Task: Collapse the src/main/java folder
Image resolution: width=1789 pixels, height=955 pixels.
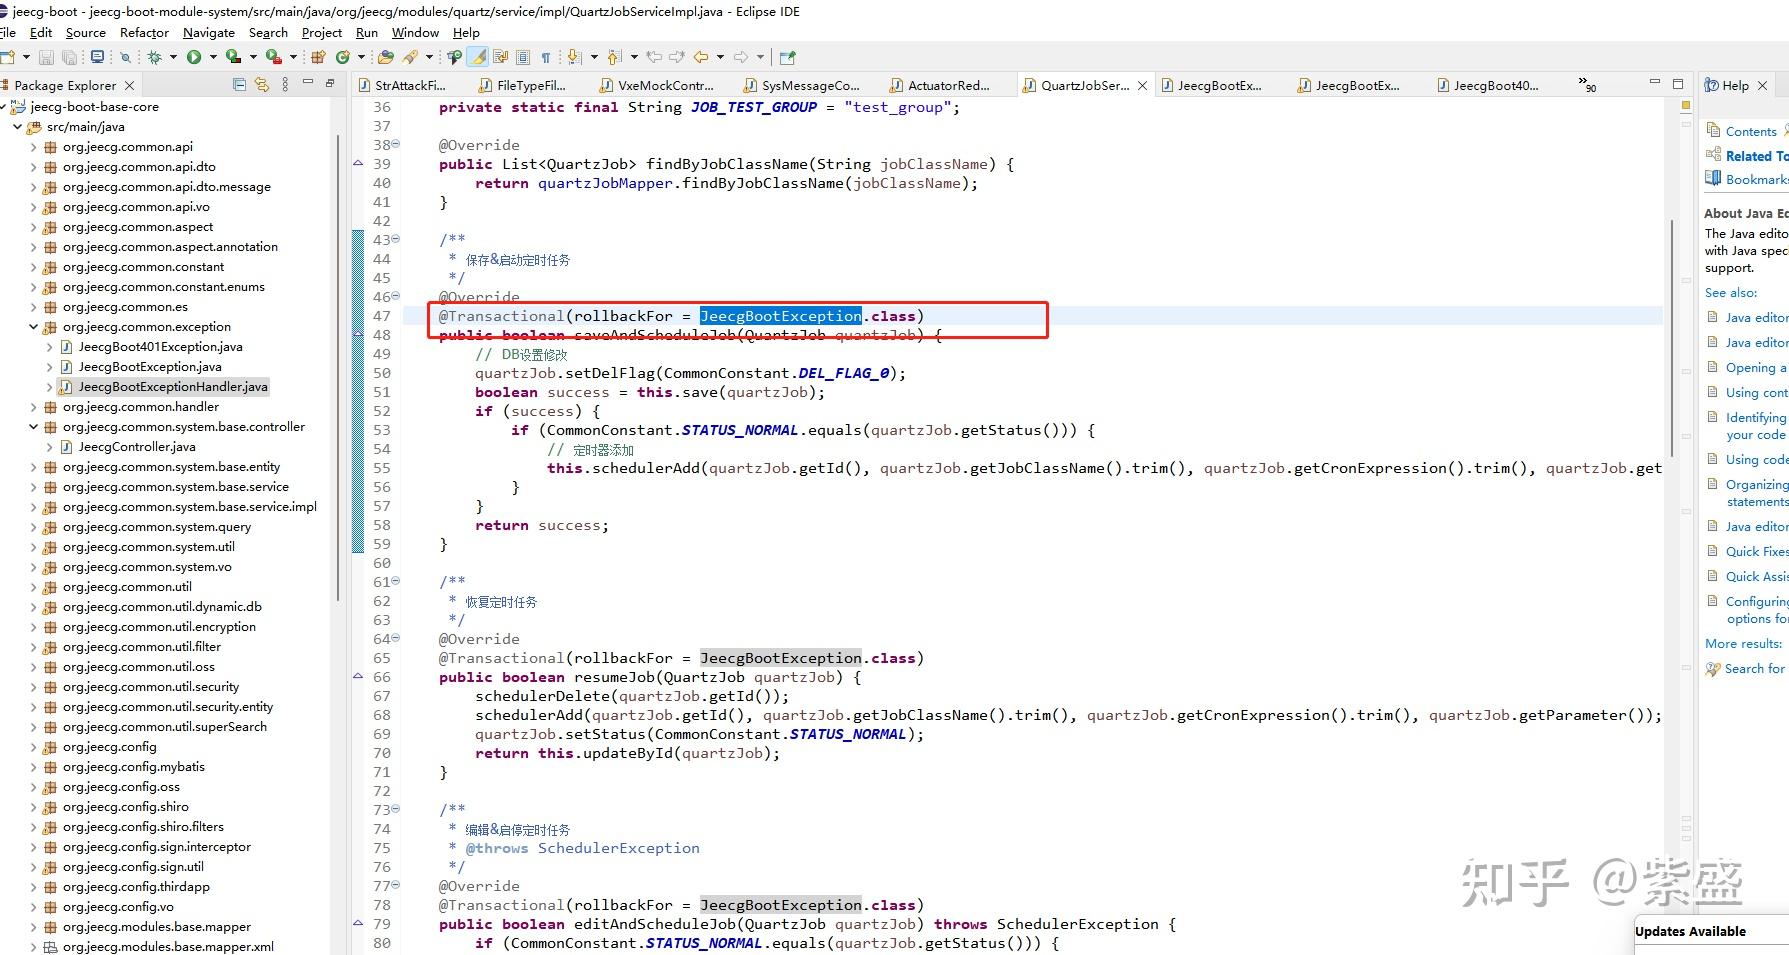Action: 17,127
